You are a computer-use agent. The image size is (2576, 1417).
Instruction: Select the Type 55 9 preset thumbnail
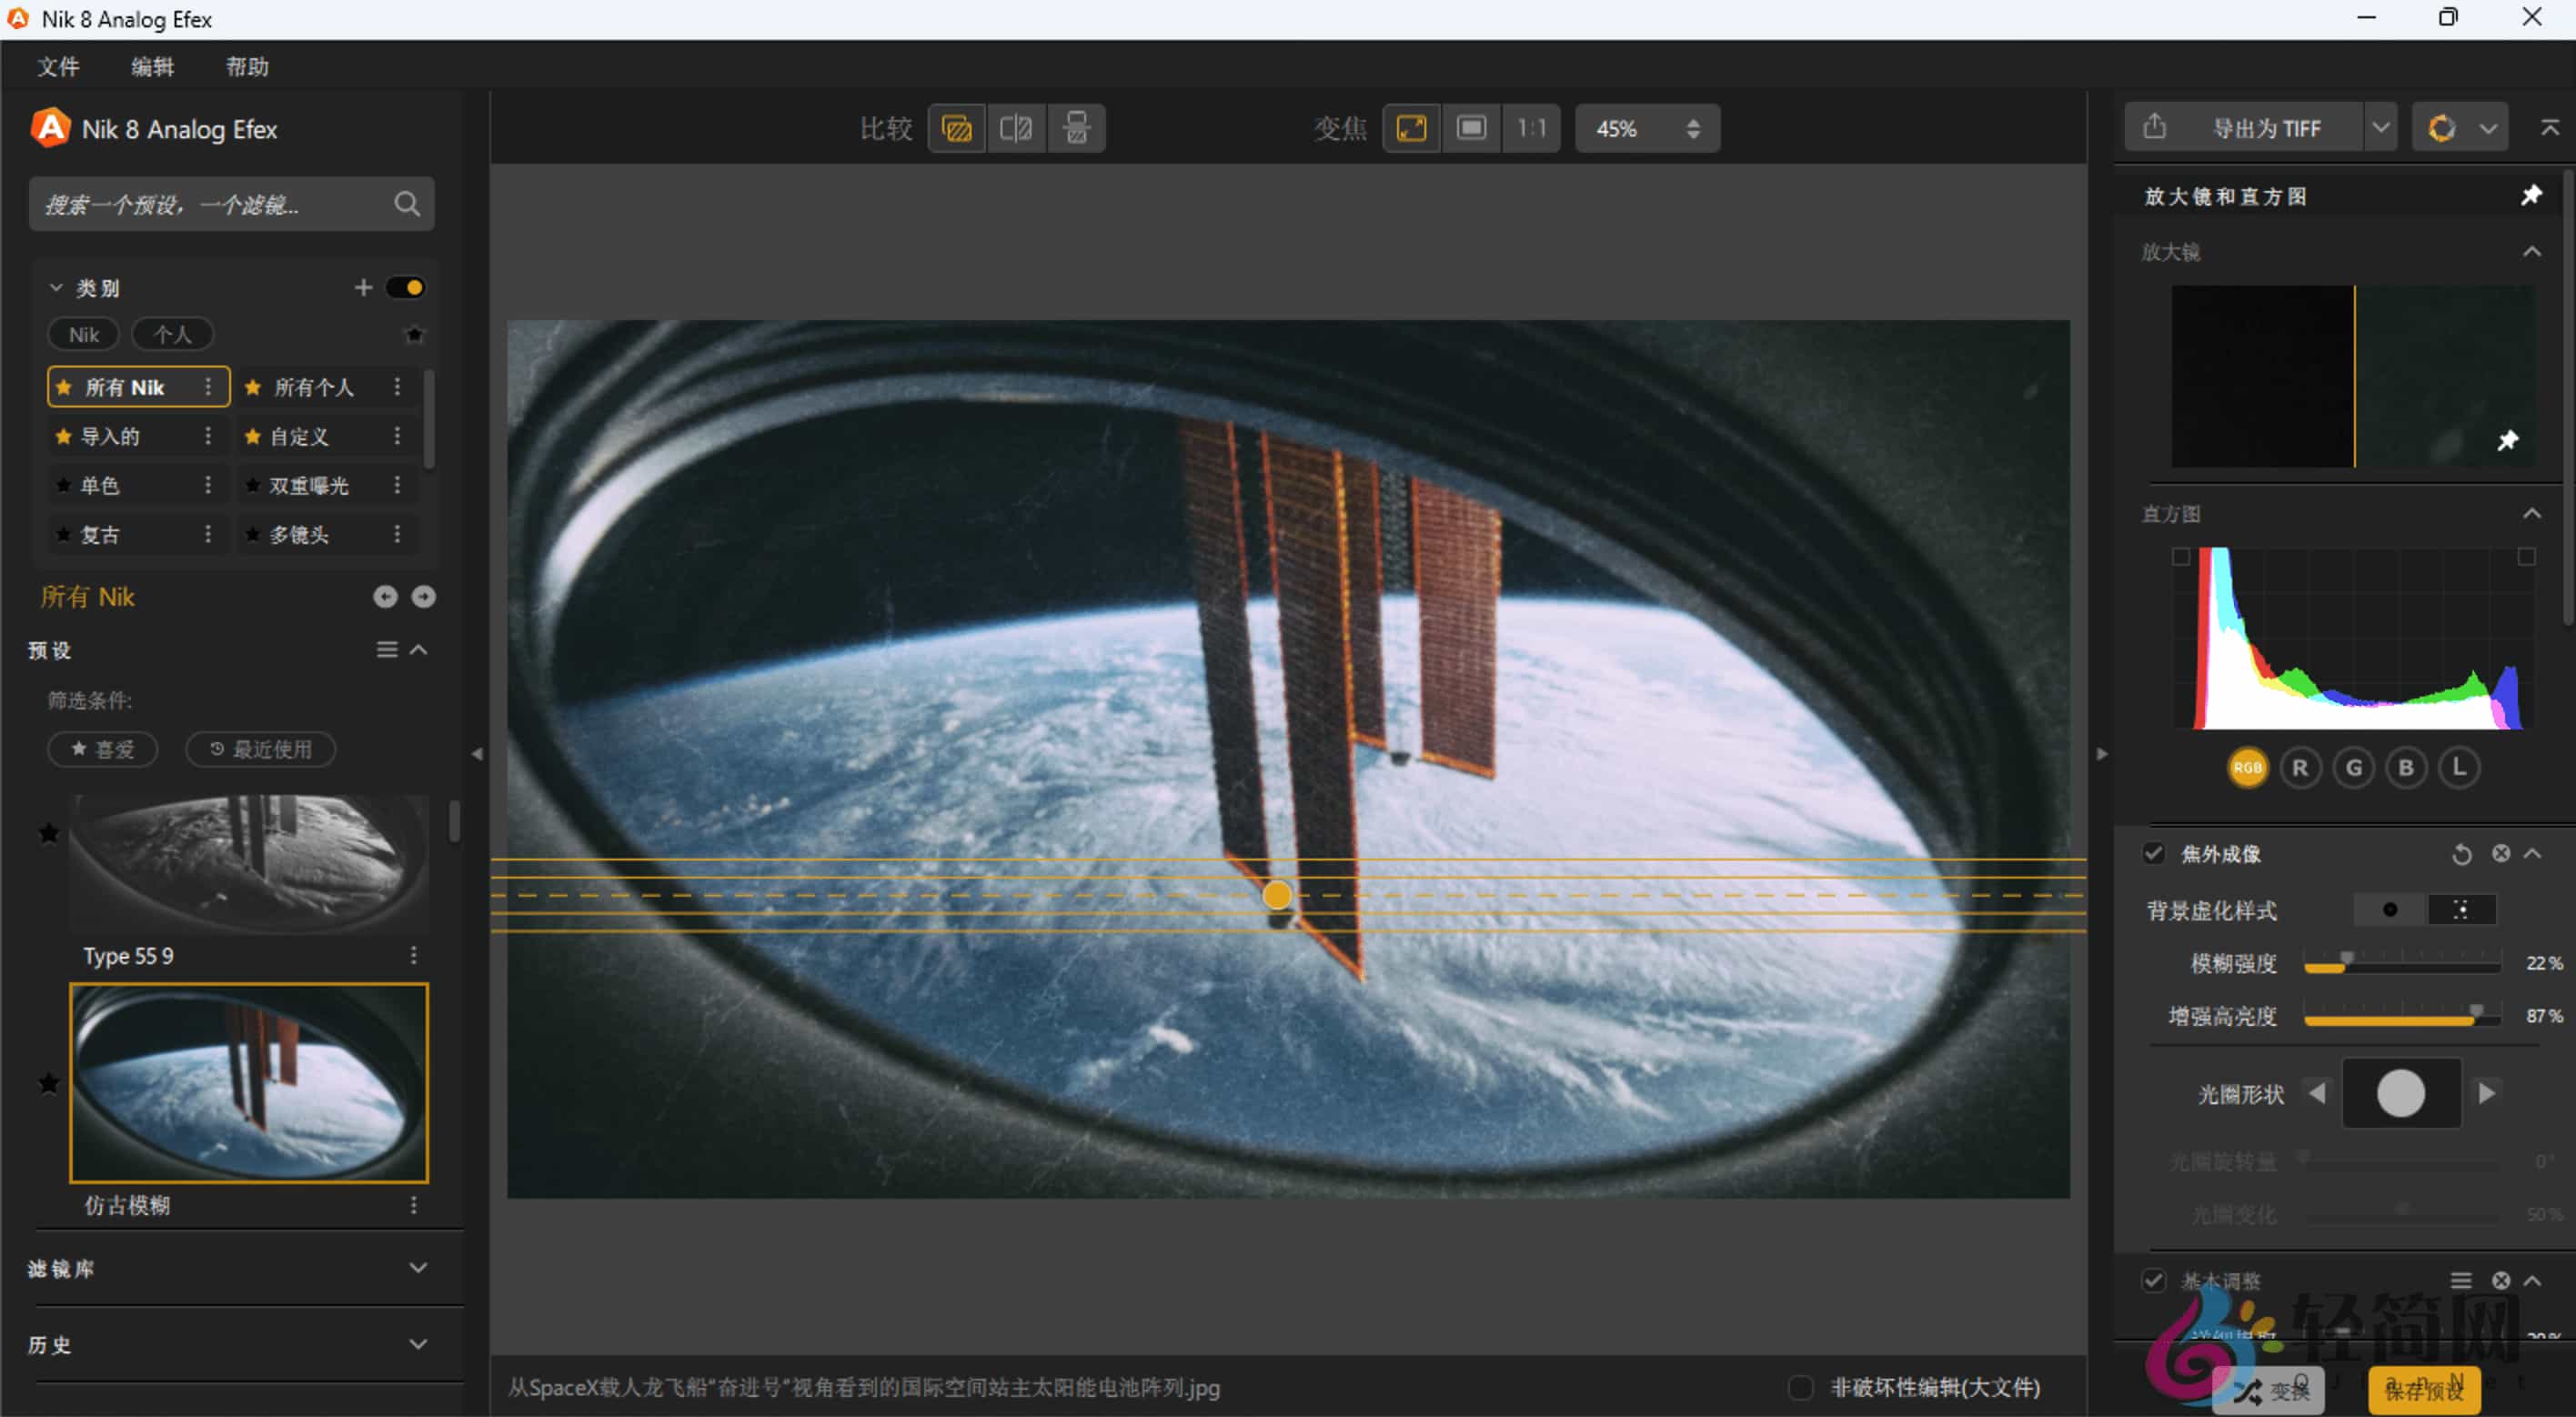[248, 864]
